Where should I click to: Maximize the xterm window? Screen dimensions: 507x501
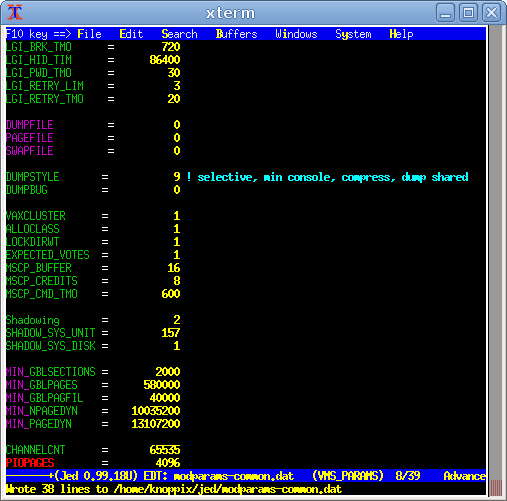tap(468, 13)
